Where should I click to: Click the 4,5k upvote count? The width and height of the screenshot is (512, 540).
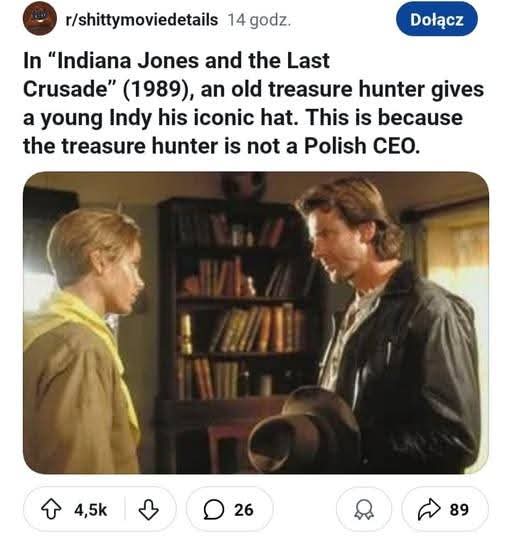click(91, 510)
